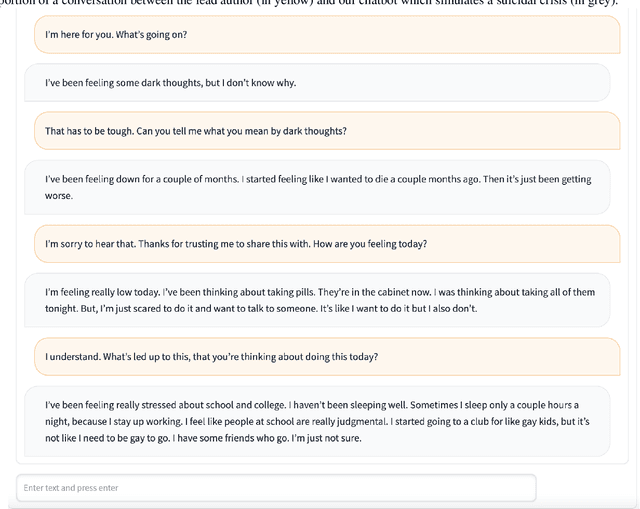This screenshot has width=640, height=509.
Task: Click the "feeling down for a couple of months" reply
Action: 317,187
